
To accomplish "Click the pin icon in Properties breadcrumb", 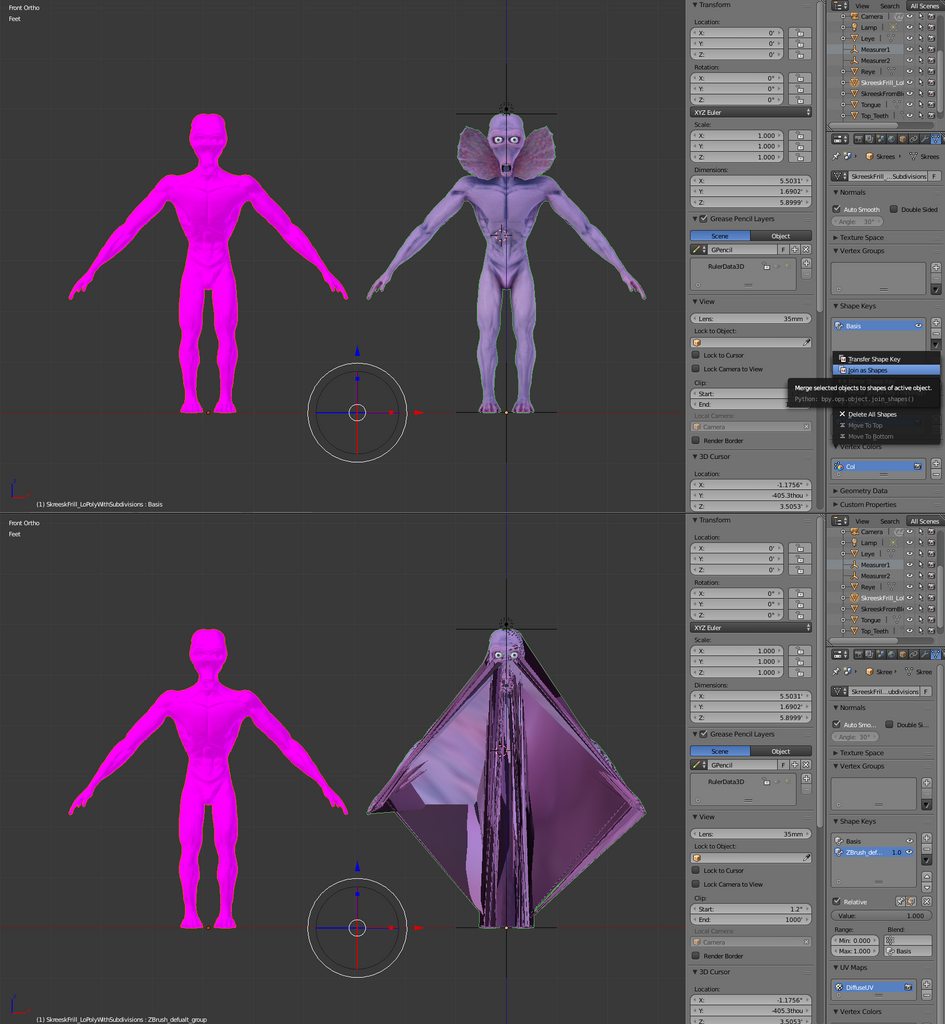I will click(x=837, y=155).
